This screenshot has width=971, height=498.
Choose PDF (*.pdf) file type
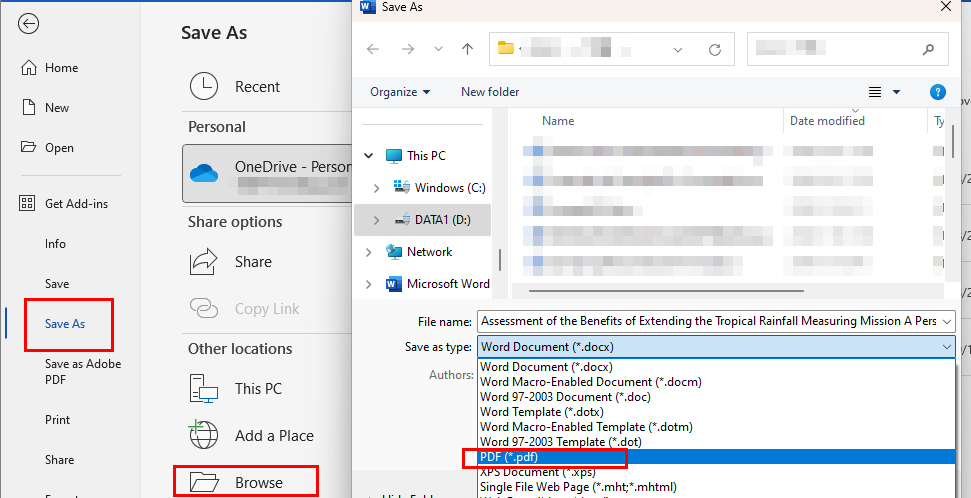pos(716,456)
